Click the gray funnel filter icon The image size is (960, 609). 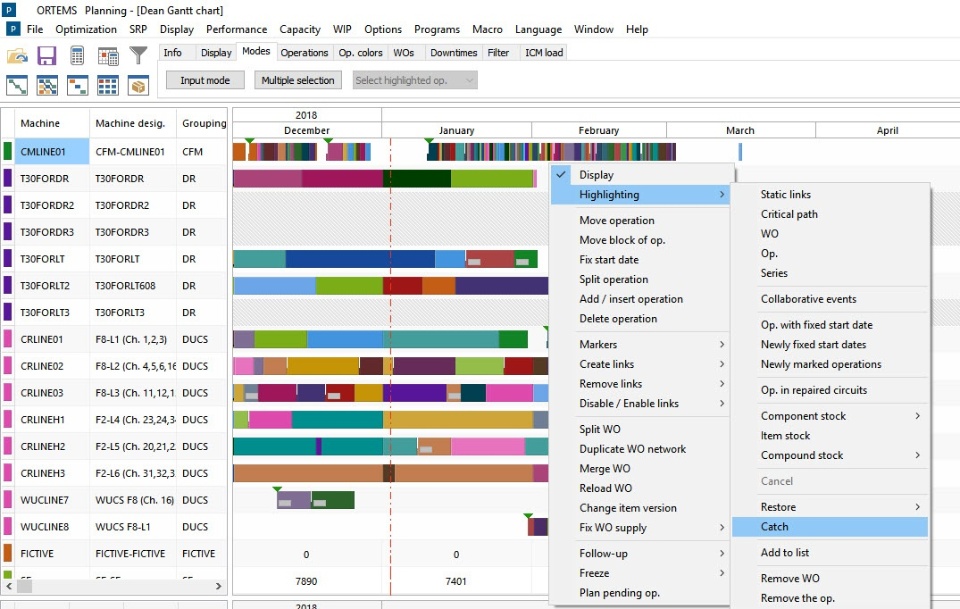138,55
